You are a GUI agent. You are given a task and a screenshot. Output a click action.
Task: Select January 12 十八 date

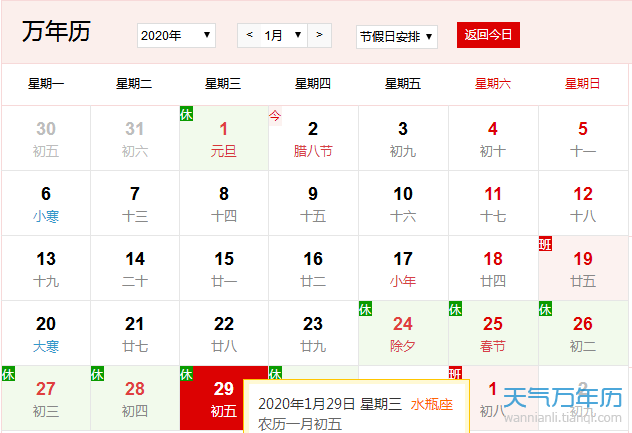583,204
